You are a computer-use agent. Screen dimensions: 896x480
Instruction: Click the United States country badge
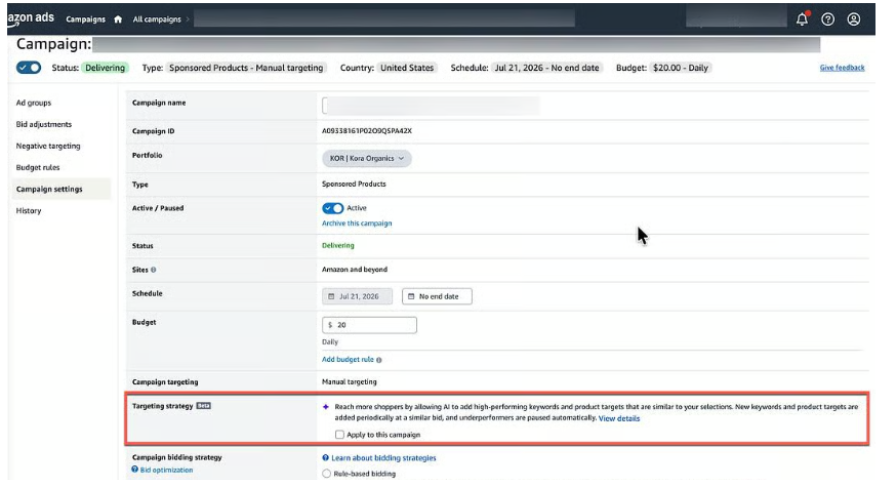click(x=407, y=68)
